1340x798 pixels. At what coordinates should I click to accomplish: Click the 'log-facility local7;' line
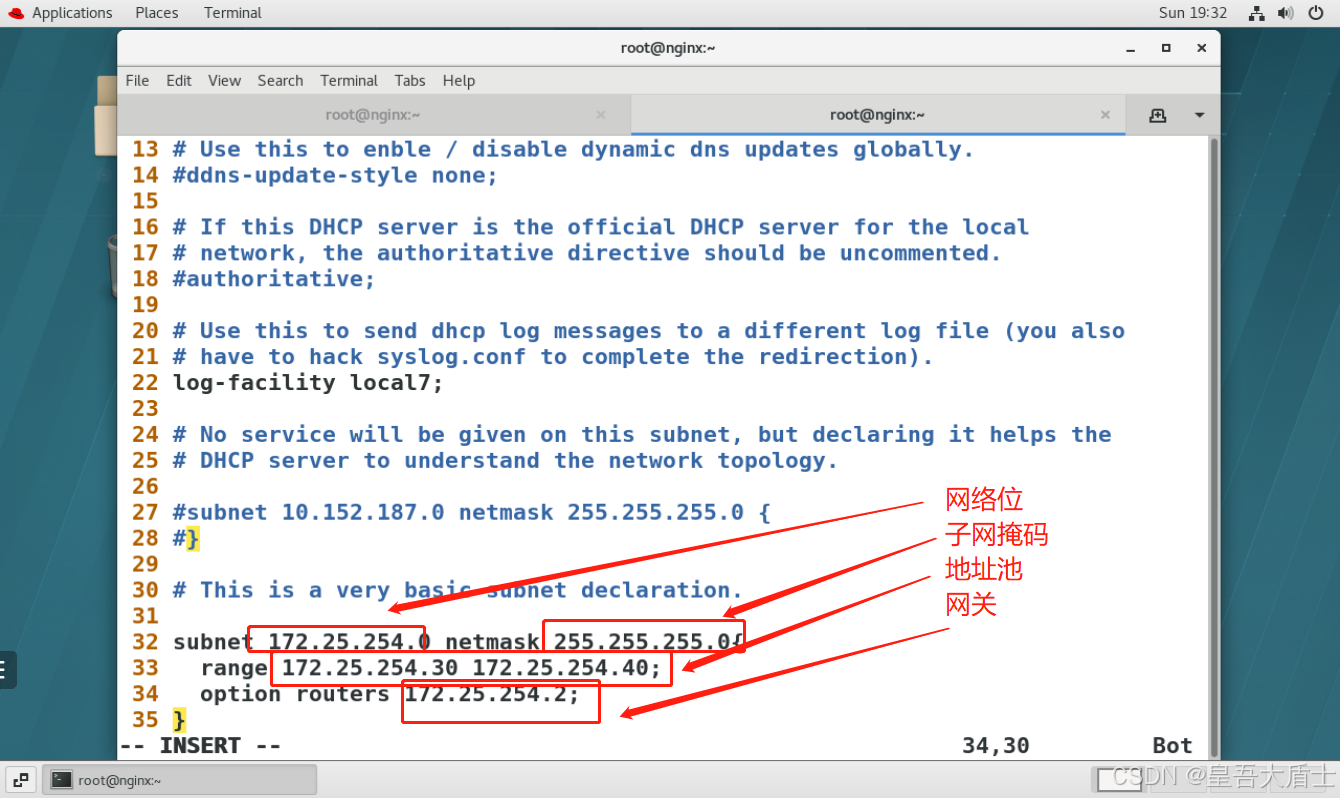tap(308, 383)
